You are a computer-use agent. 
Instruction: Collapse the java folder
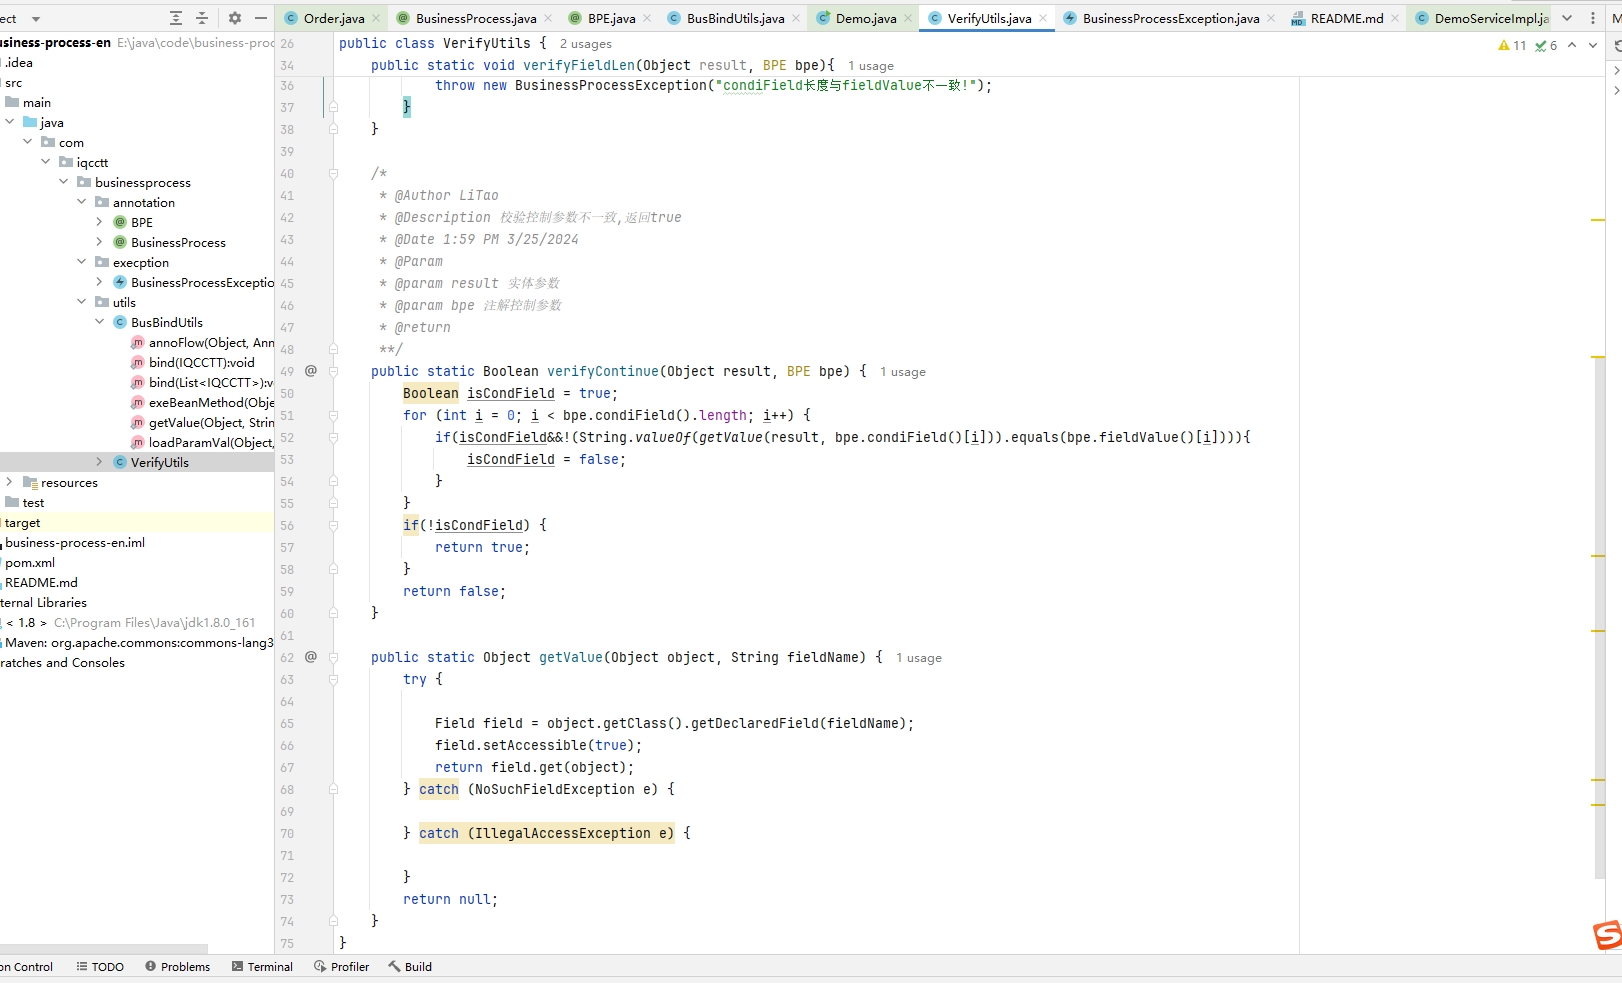[10, 122]
